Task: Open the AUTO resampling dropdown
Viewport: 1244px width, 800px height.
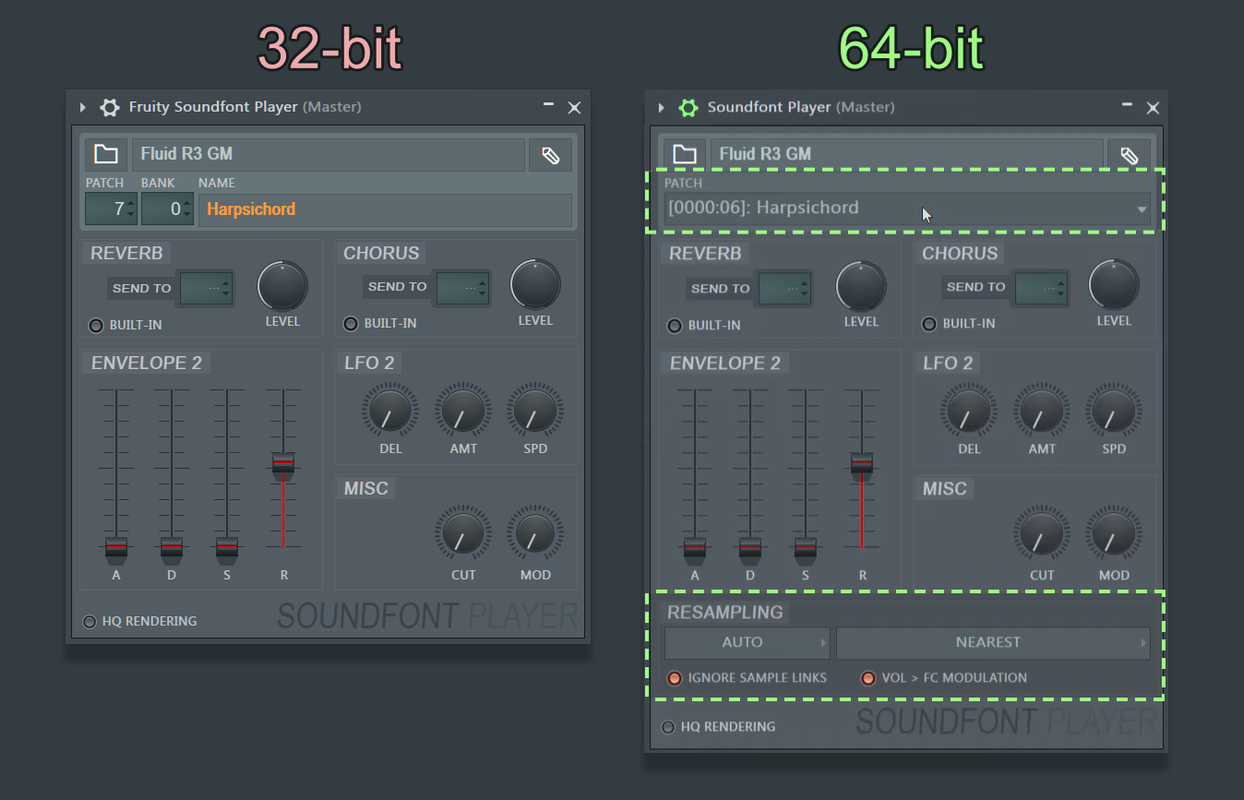Action: [x=748, y=642]
